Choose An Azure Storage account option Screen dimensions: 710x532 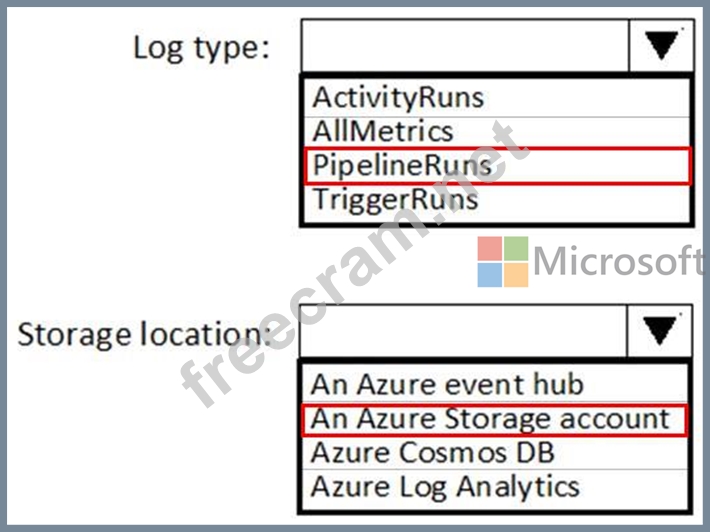click(x=494, y=419)
